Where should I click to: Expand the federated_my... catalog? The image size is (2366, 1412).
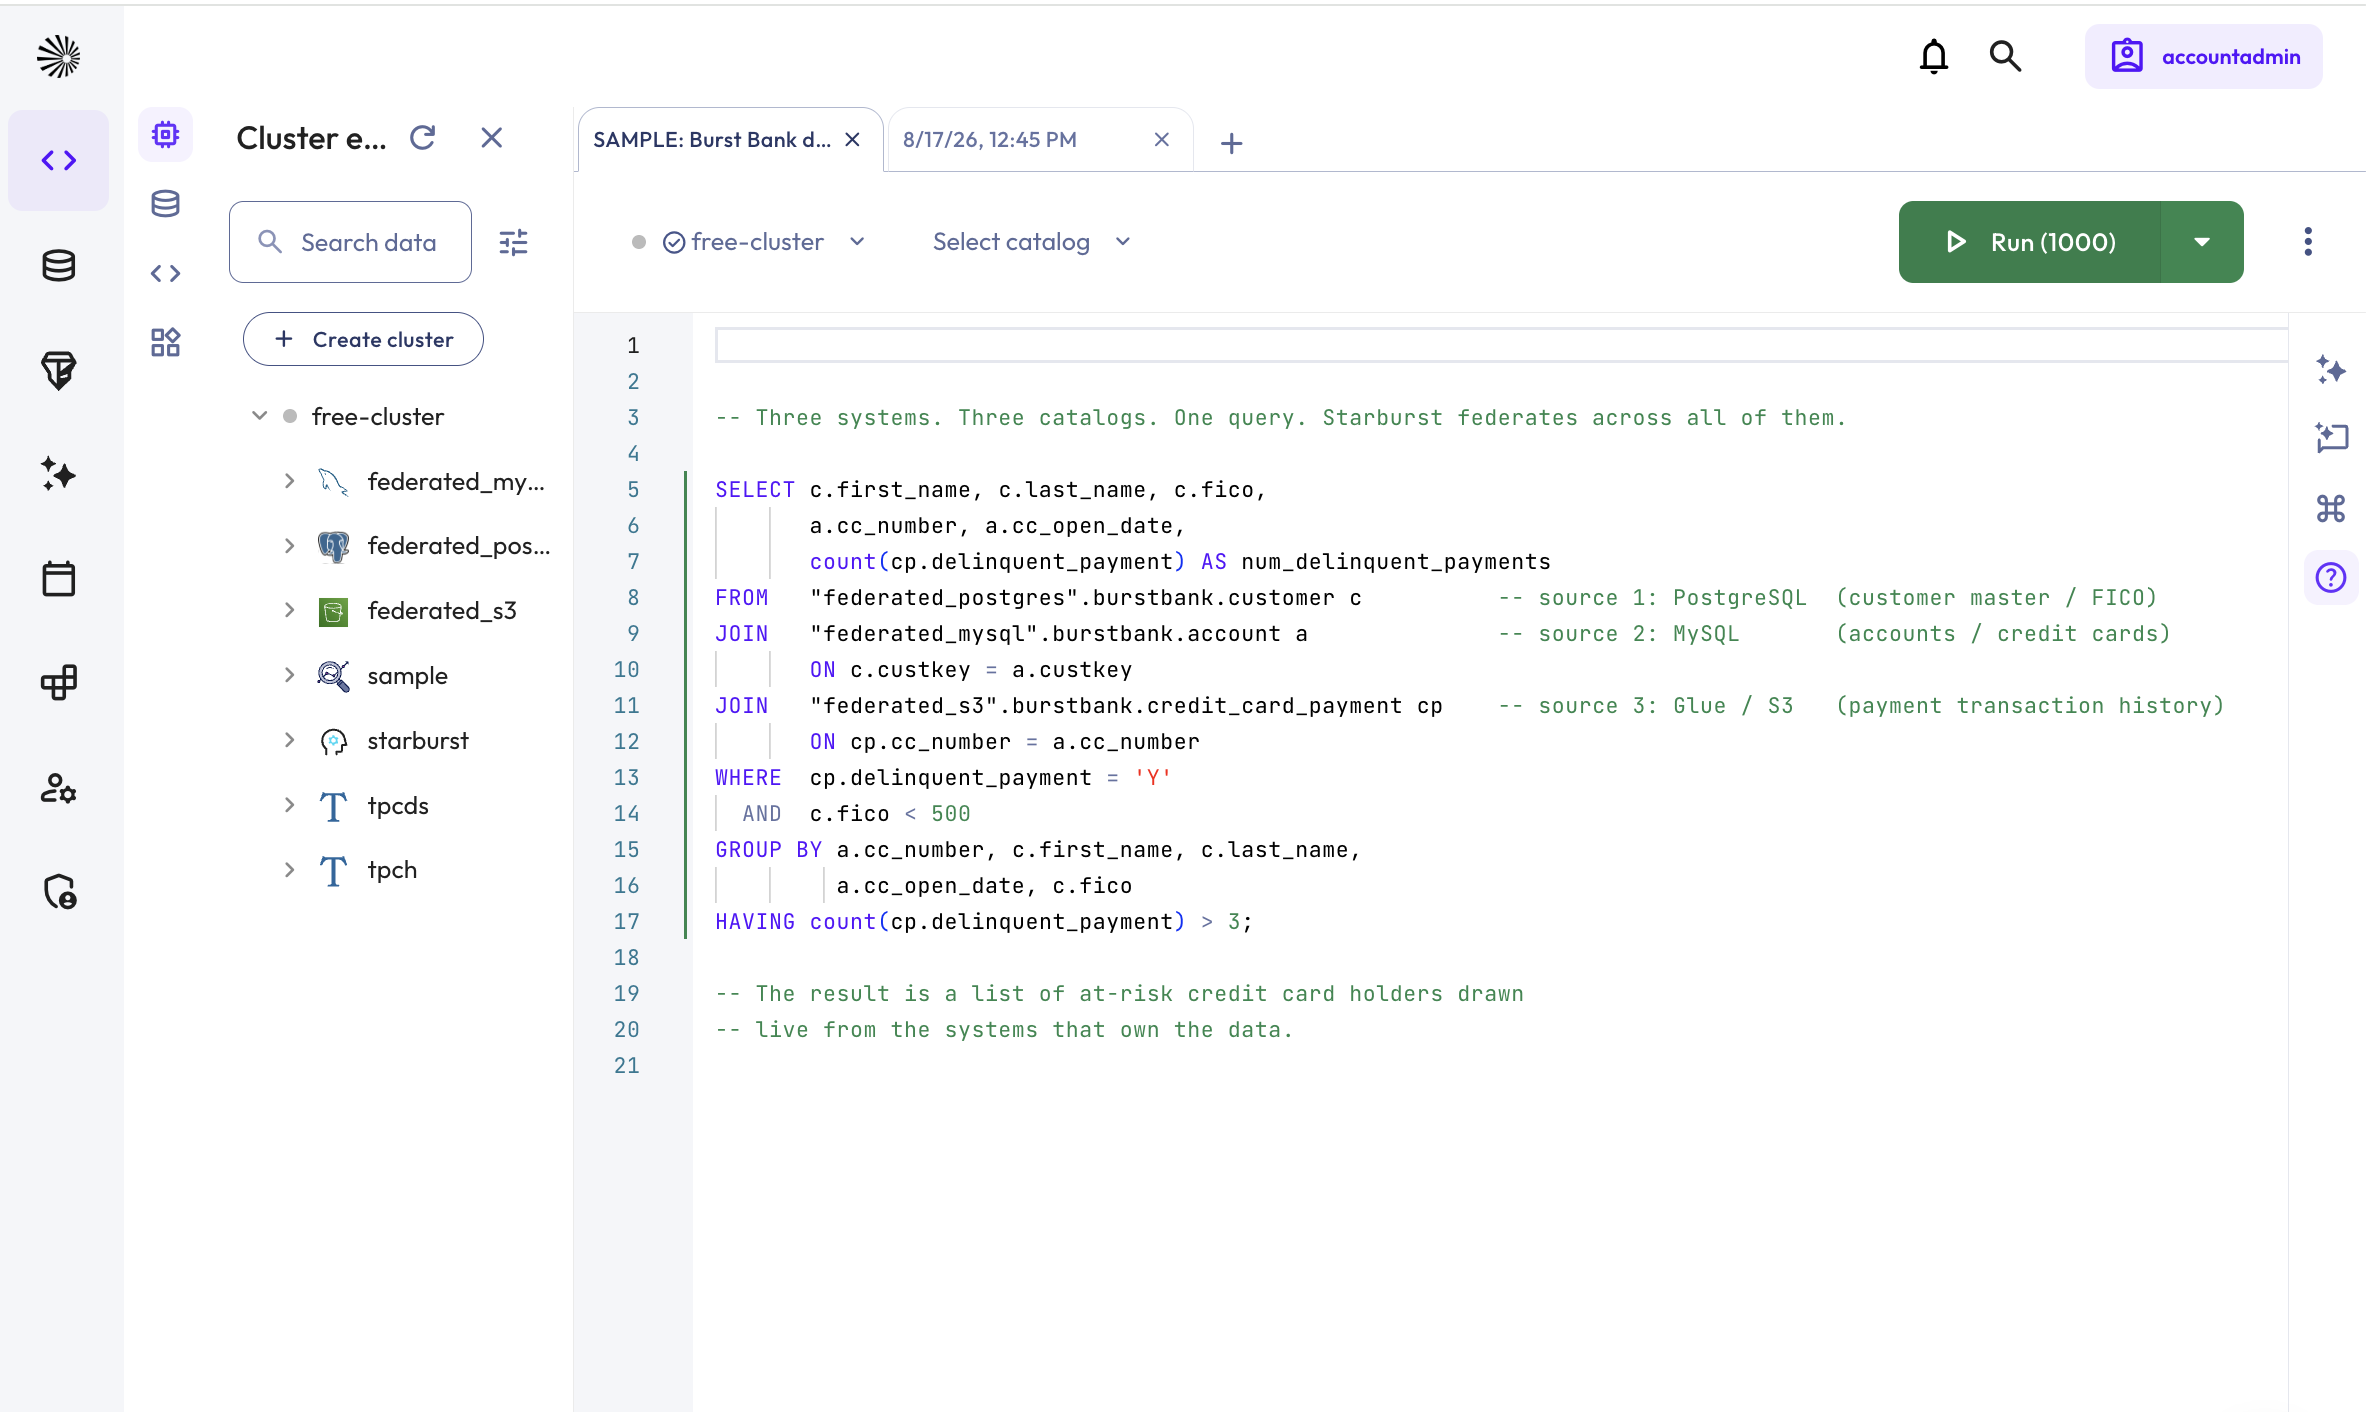pyautogui.click(x=289, y=482)
